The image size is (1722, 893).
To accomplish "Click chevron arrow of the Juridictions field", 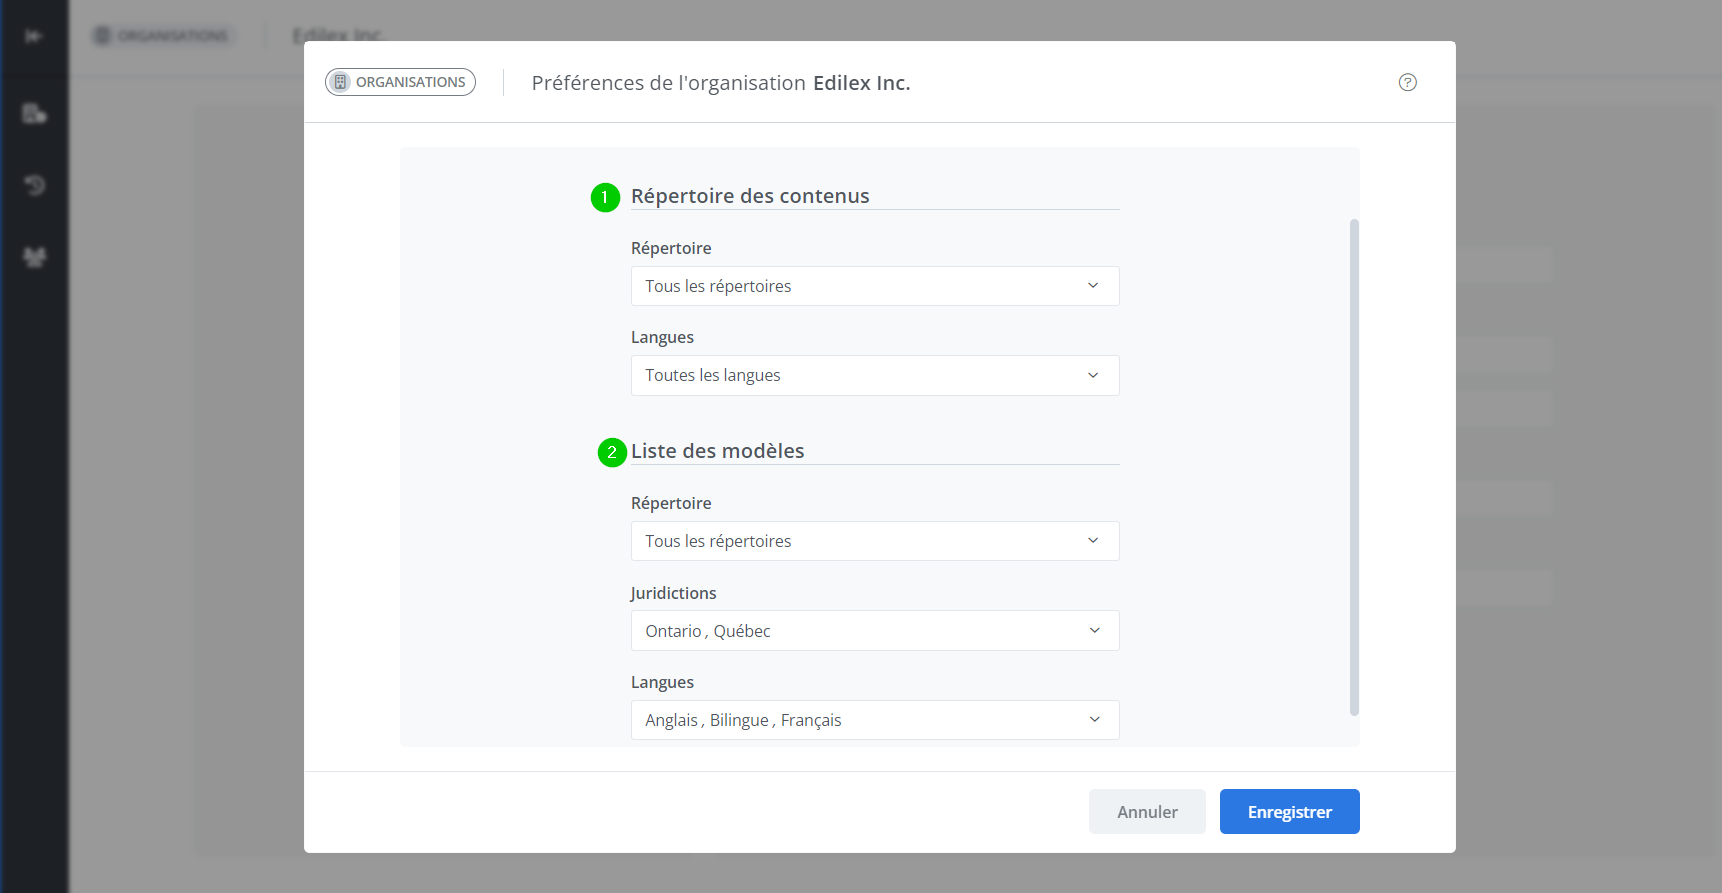I will [x=1094, y=631].
